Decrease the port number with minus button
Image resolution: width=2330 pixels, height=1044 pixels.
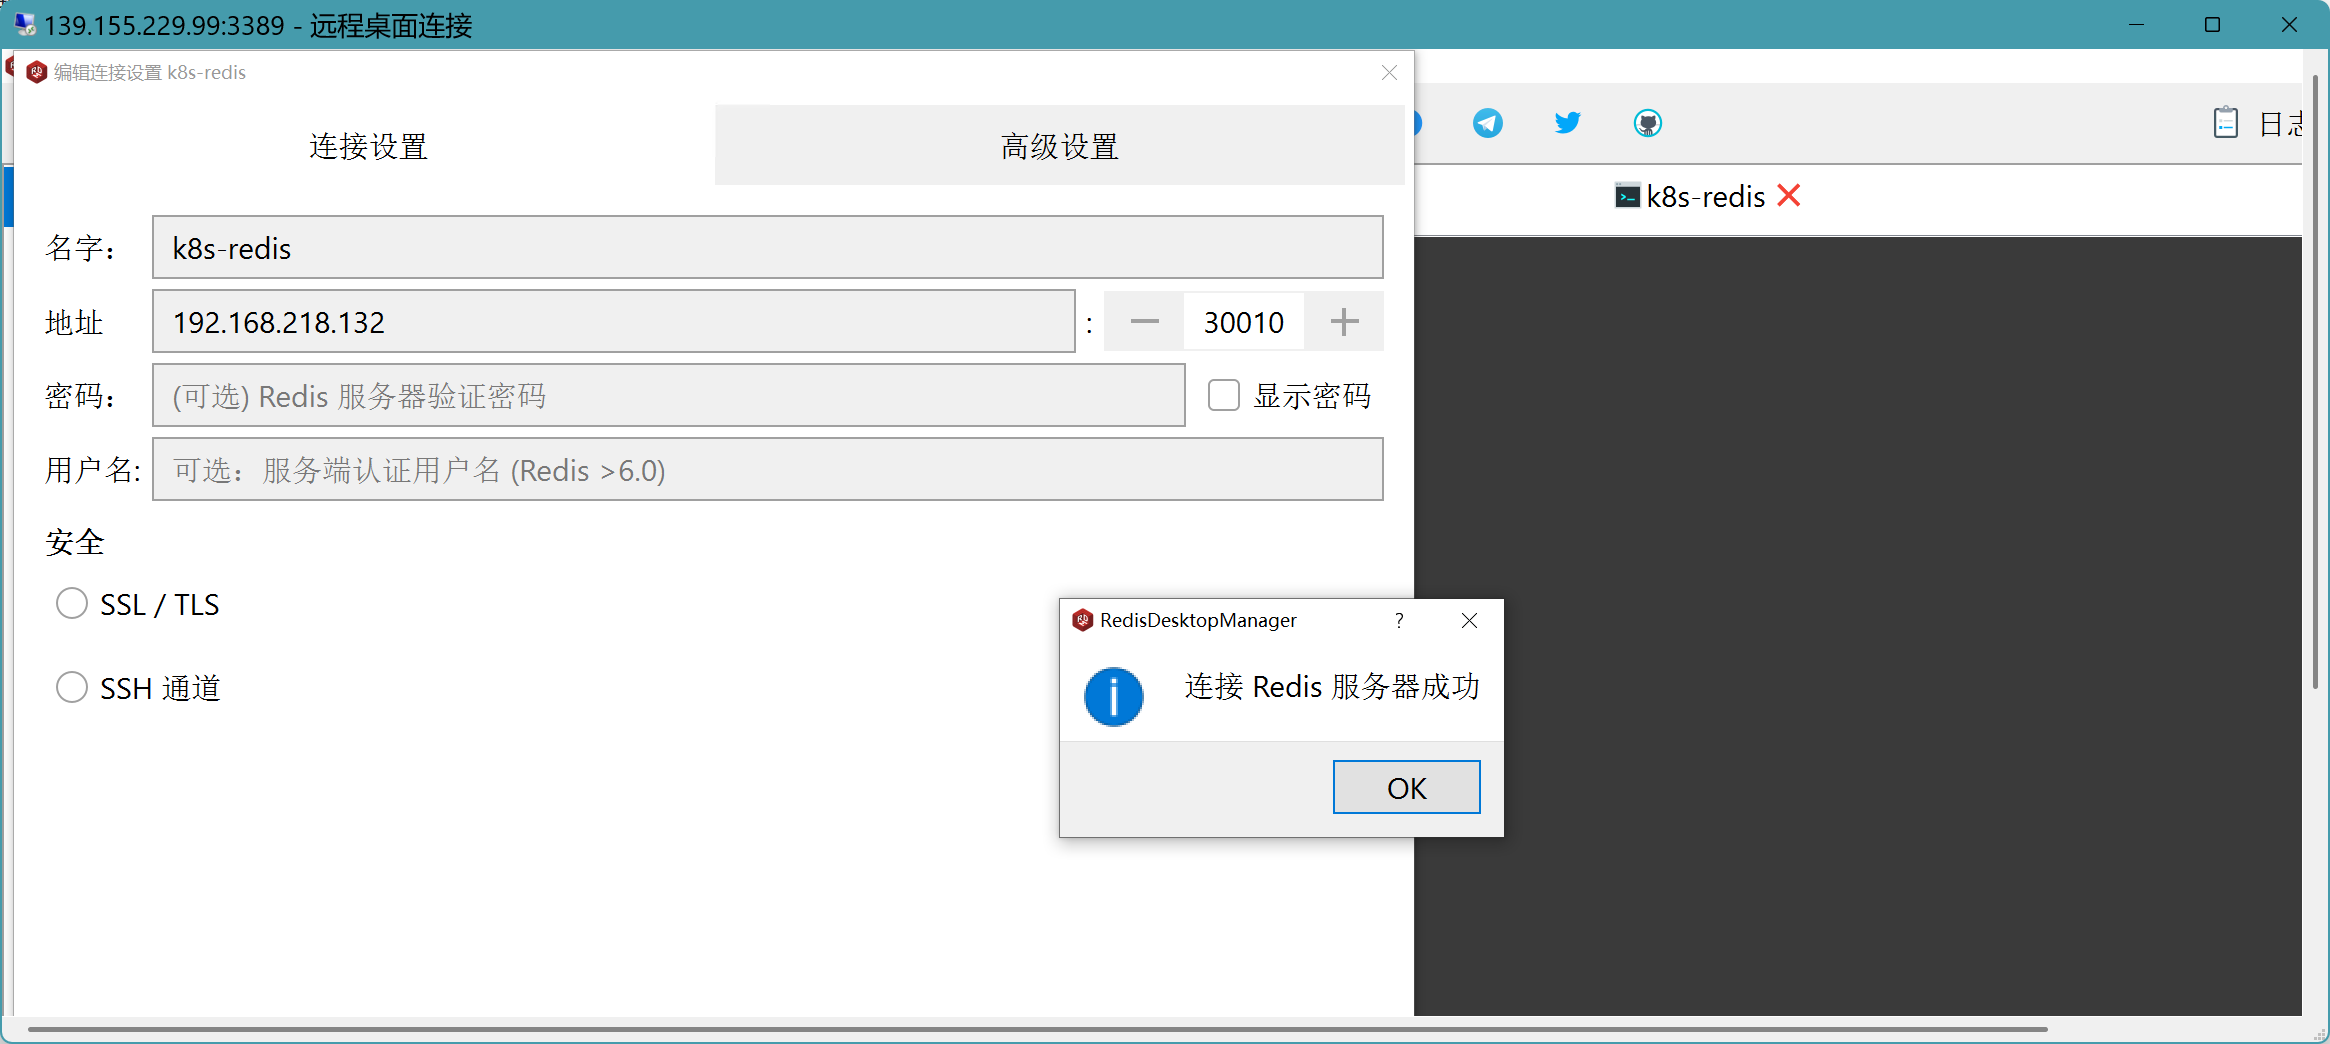tap(1144, 322)
